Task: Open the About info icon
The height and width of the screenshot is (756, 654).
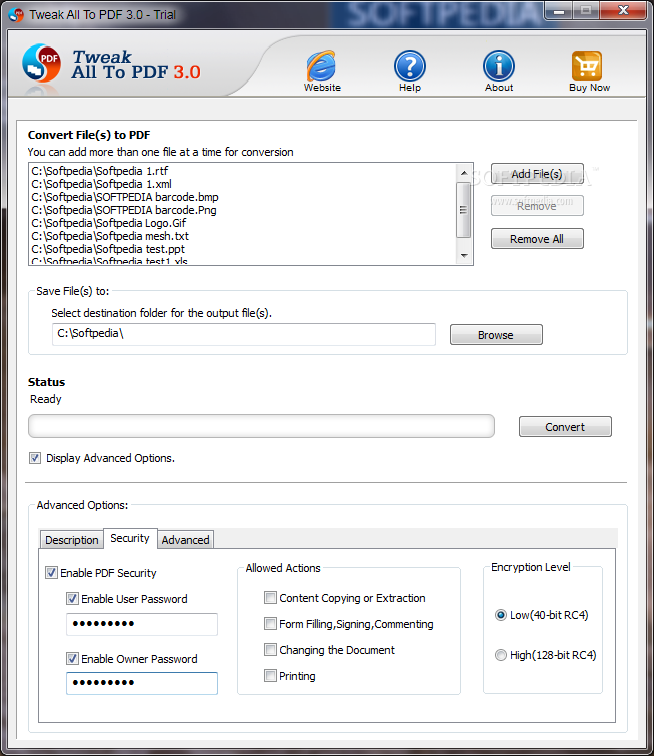Action: pyautogui.click(x=499, y=66)
